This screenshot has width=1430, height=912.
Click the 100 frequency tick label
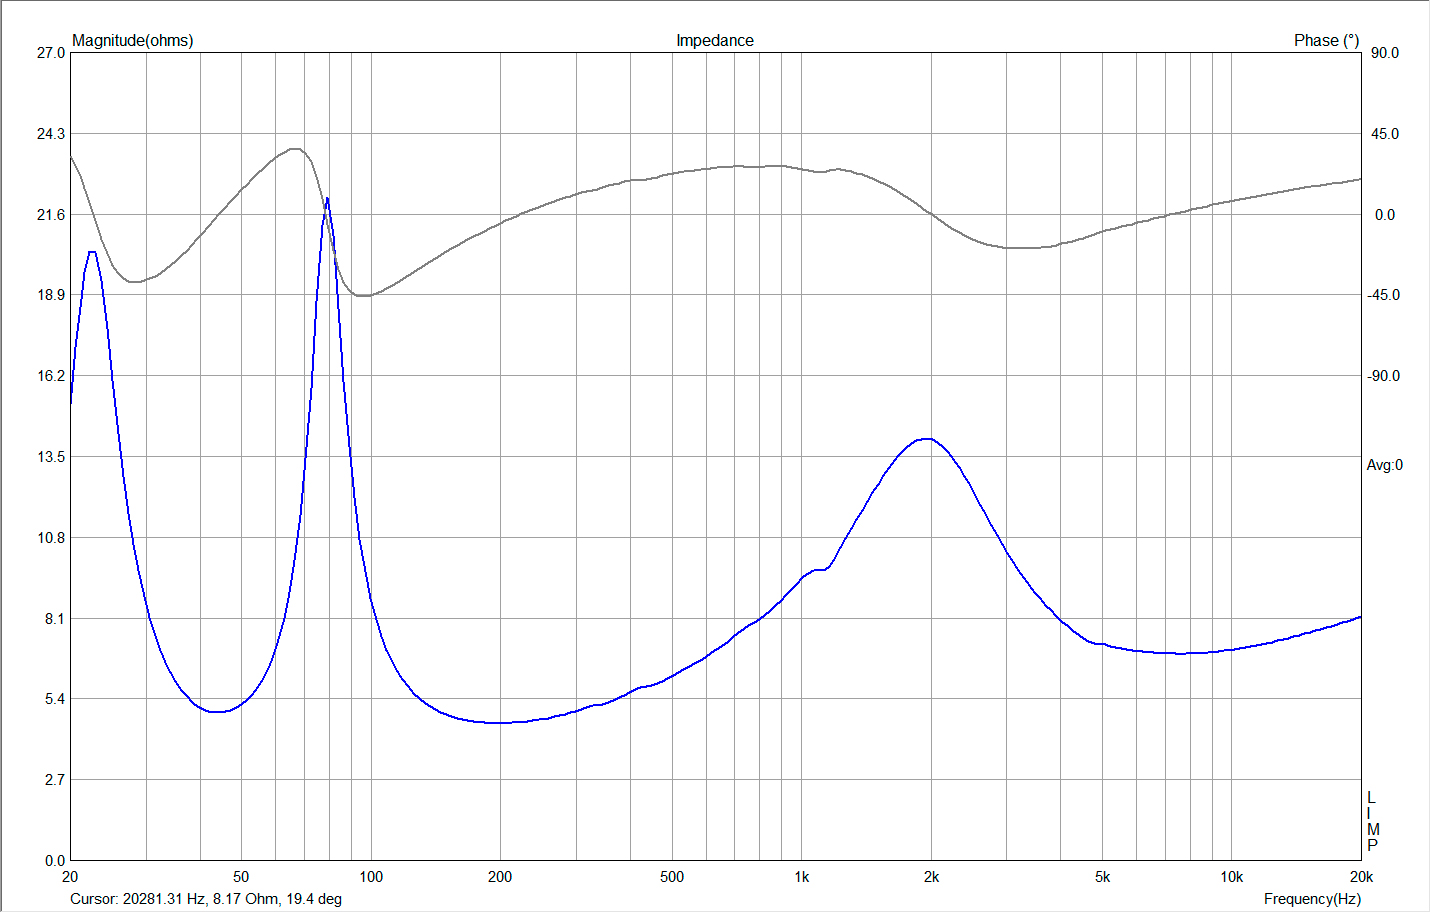[x=371, y=877]
